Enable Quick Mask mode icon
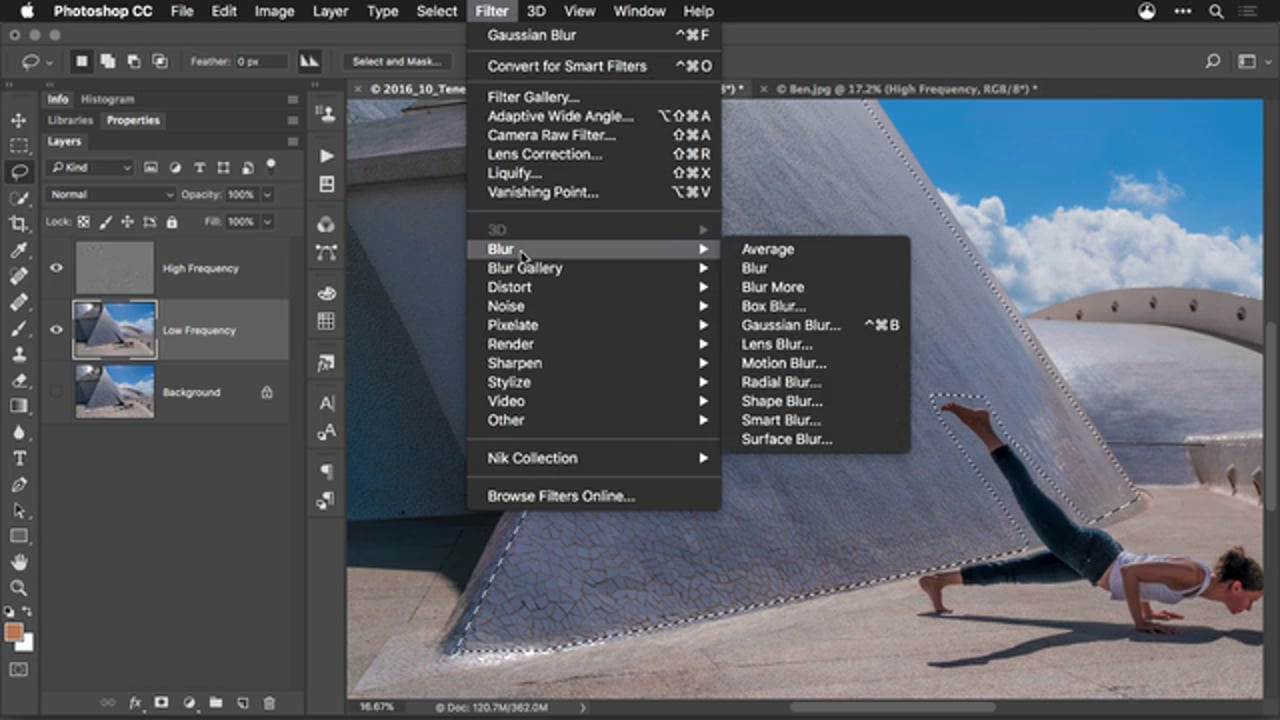The image size is (1280, 720). (x=19, y=670)
